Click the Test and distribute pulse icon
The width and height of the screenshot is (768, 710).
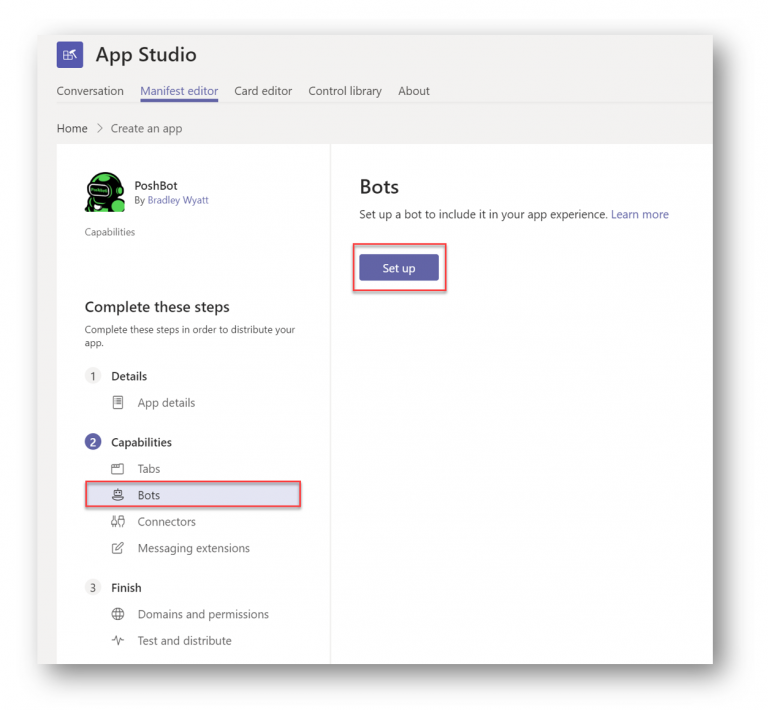pos(118,640)
